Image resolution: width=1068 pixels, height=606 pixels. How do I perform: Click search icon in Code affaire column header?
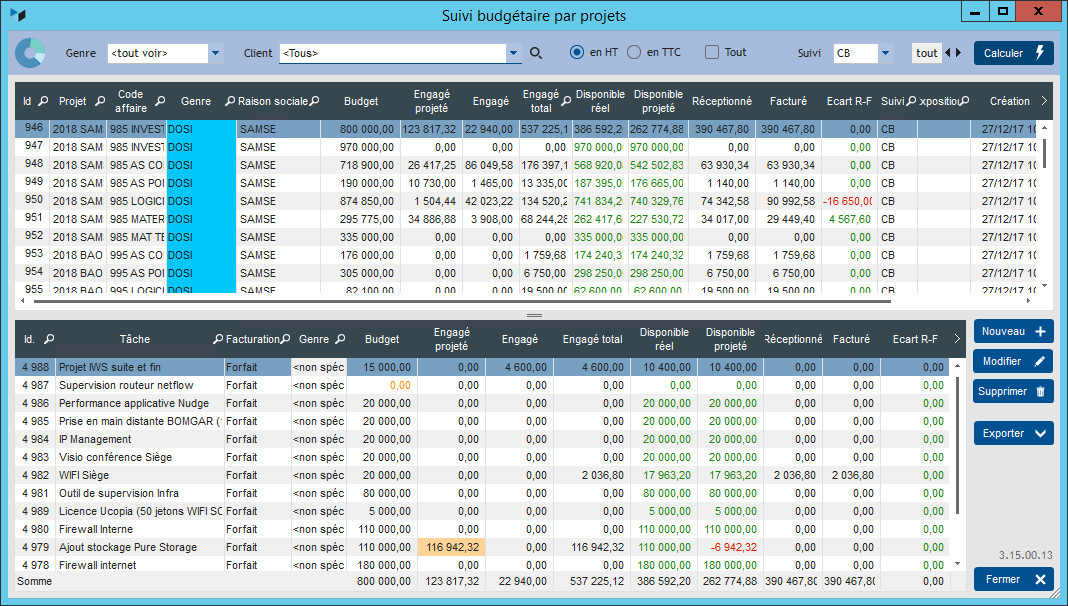coord(160,101)
